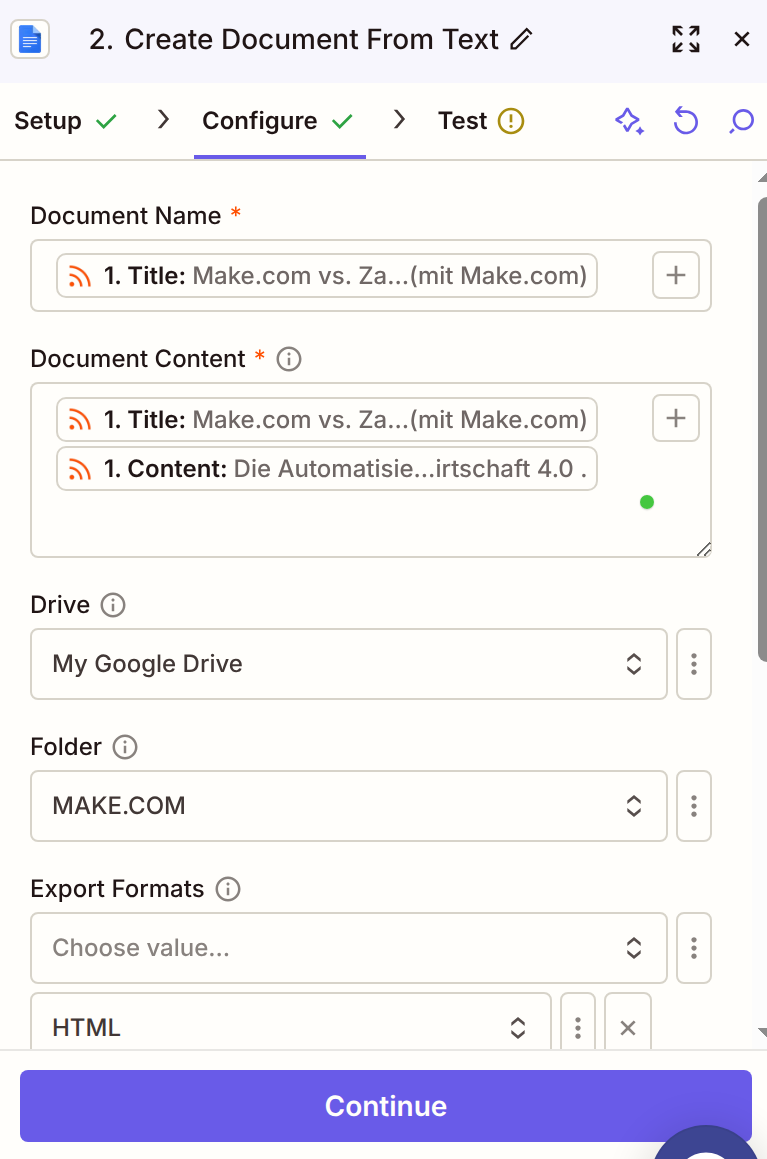Click the AI sparkle assistant icon
767x1159 pixels.
630,120
